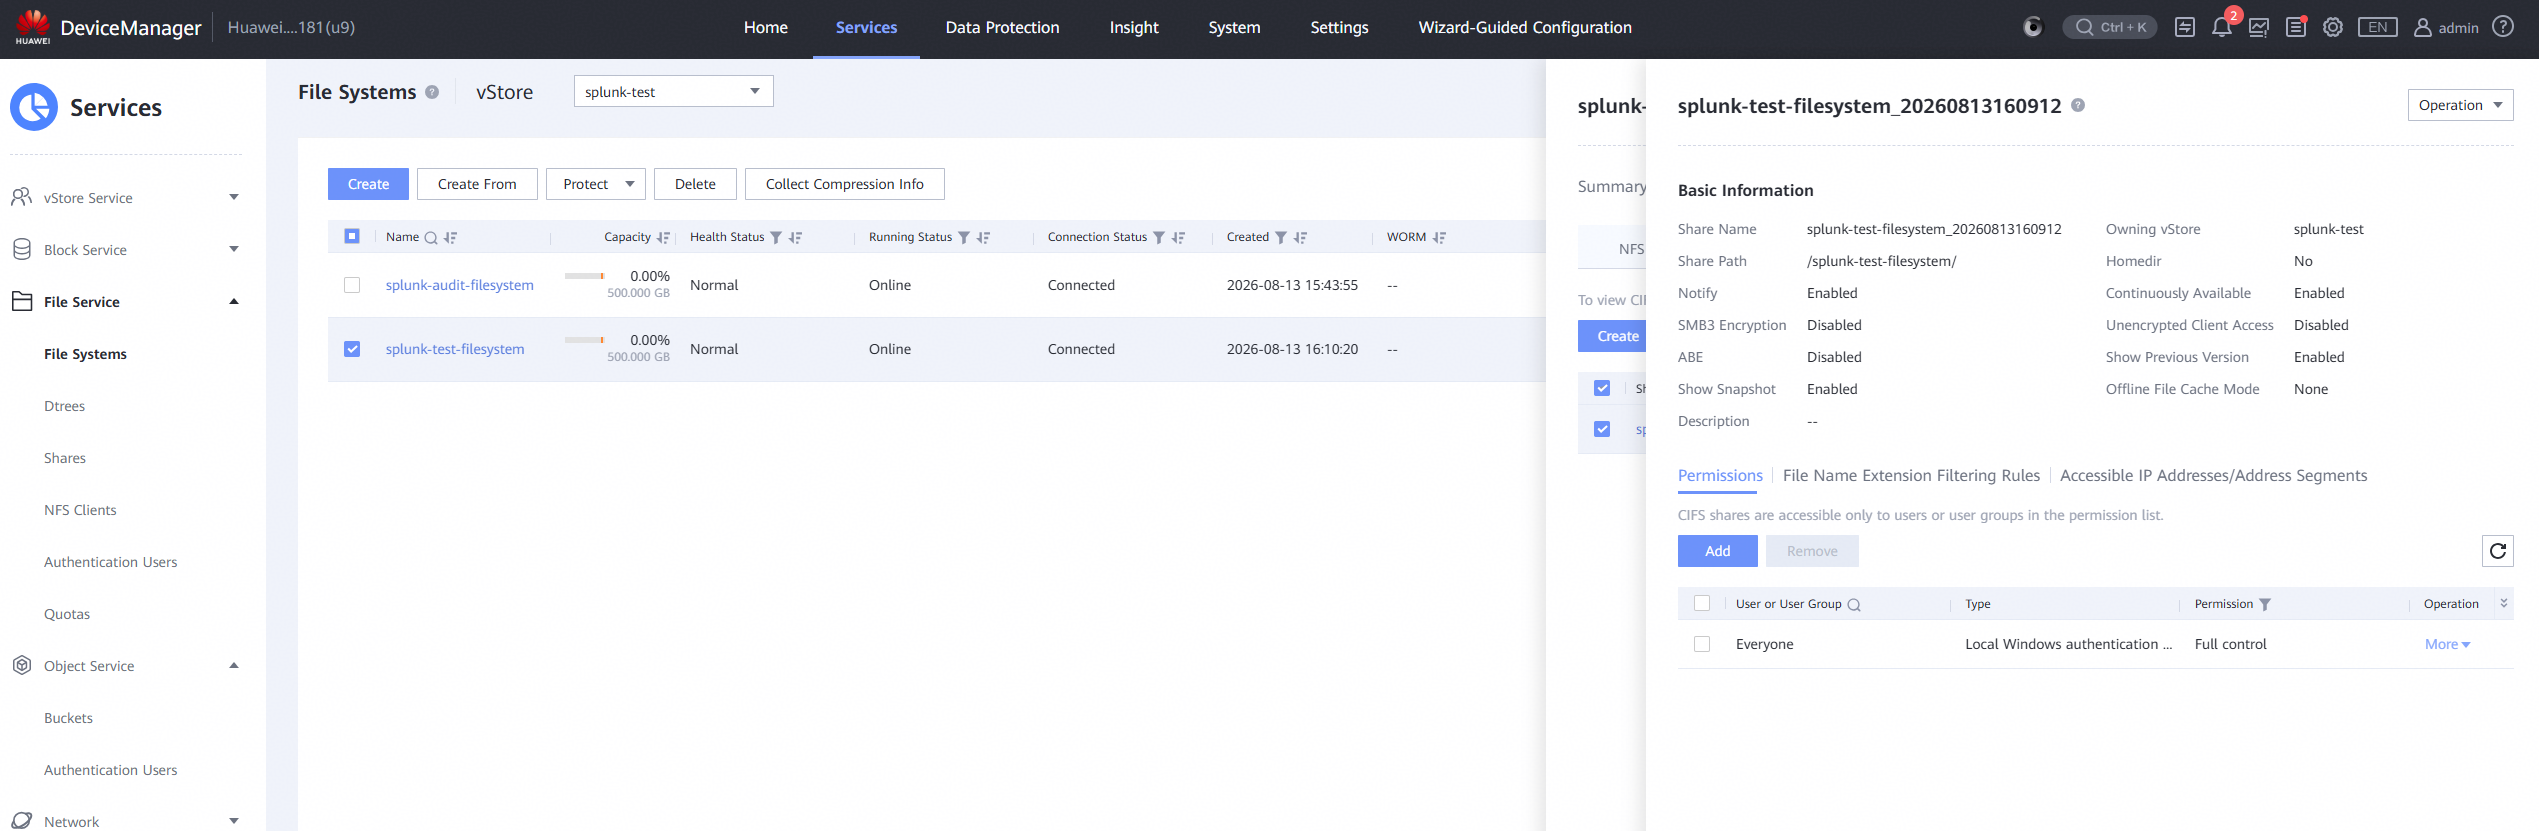Open the task list icon with red dot
This screenshot has width=2539, height=831.
(x=2296, y=27)
